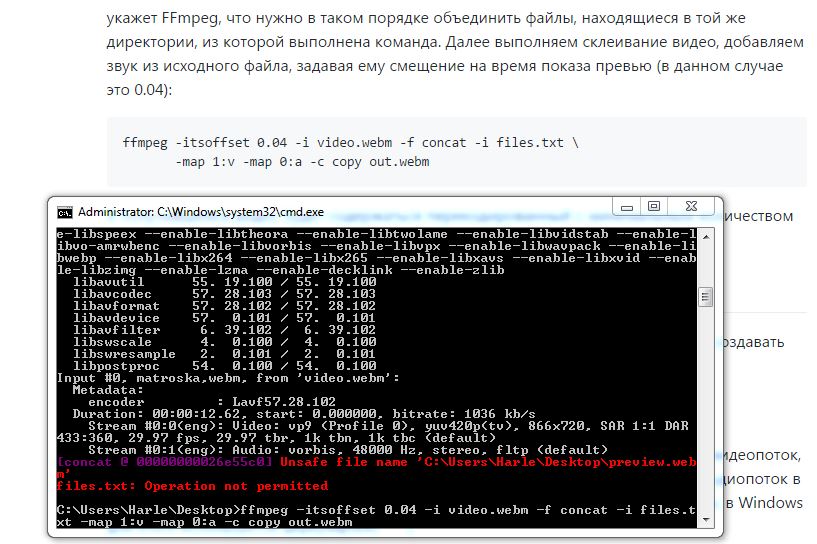Minimize the Administrator cmd.exe window

[627, 207]
